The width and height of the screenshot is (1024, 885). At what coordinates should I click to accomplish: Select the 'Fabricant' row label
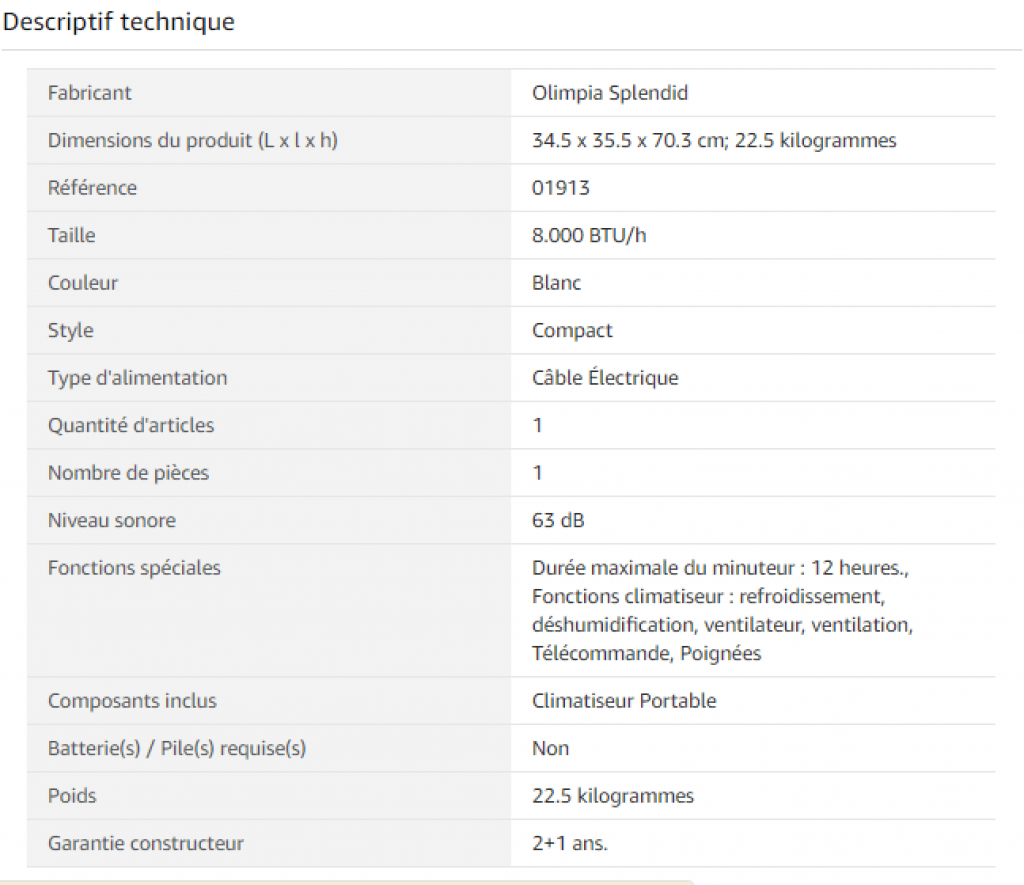(89, 93)
